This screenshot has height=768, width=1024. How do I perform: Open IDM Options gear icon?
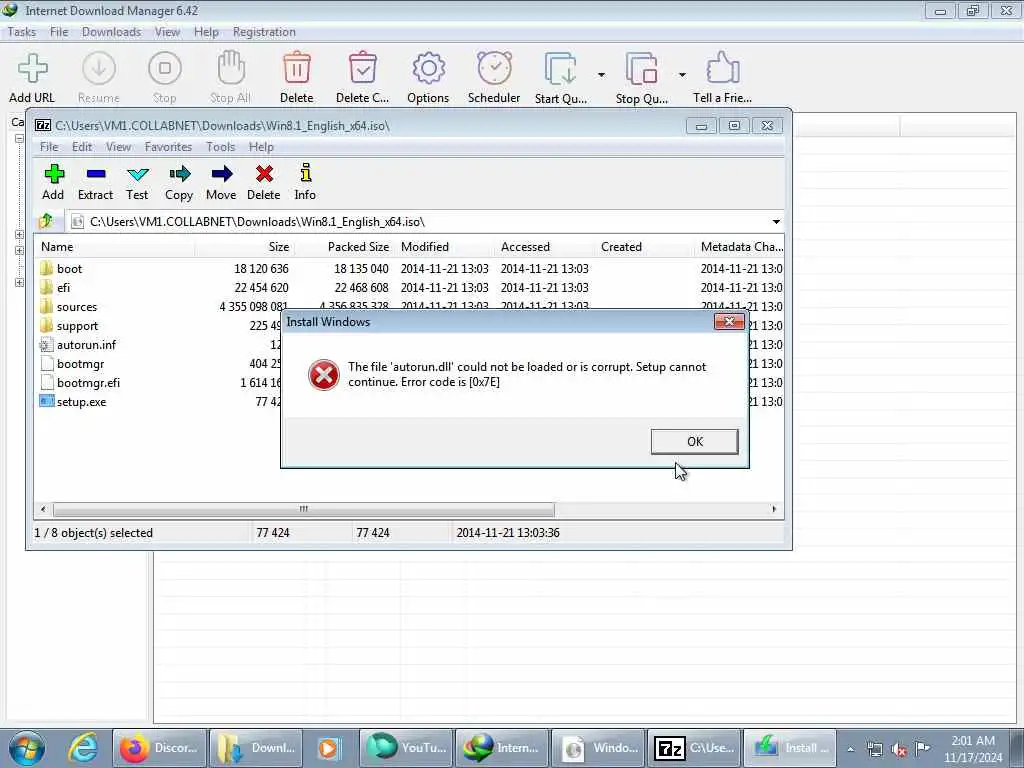(x=428, y=69)
